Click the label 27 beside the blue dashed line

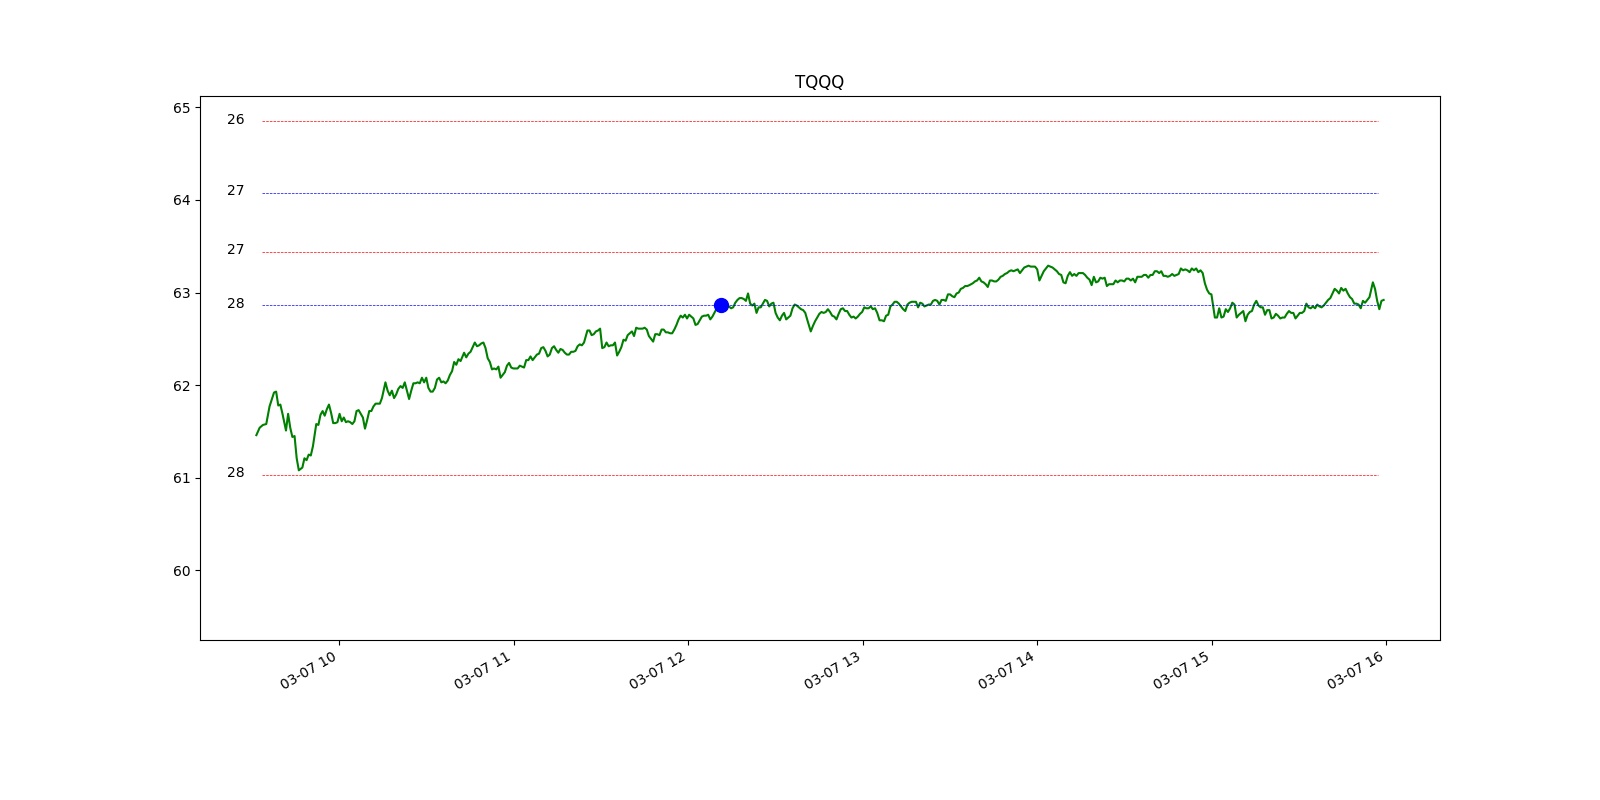click(x=235, y=190)
